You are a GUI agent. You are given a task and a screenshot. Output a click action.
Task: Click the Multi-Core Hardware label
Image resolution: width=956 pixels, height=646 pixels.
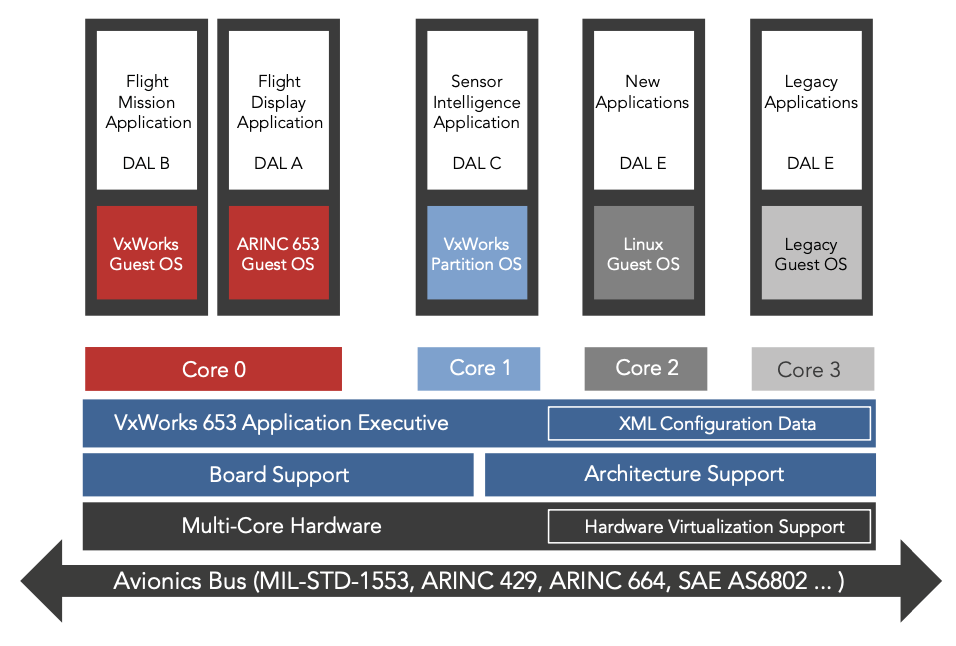coord(282,526)
